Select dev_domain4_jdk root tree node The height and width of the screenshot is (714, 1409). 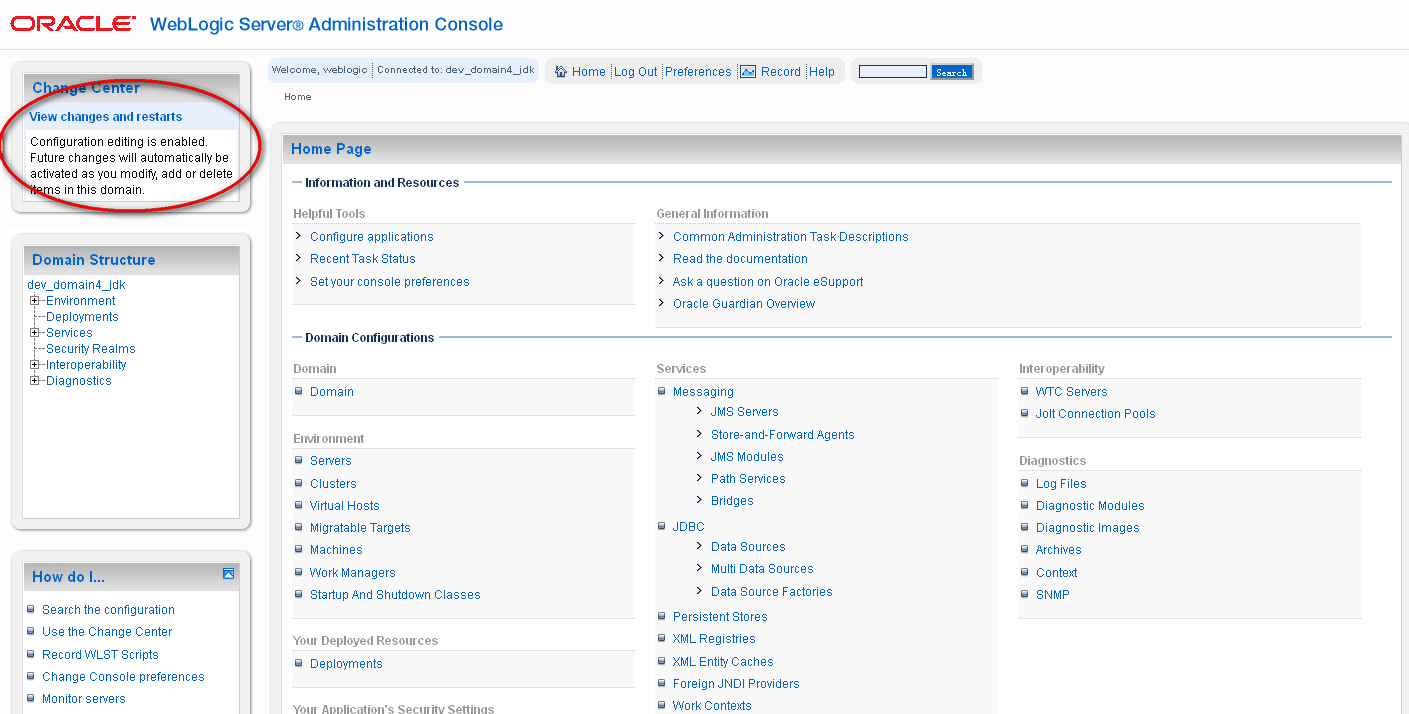tap(76, 285)
